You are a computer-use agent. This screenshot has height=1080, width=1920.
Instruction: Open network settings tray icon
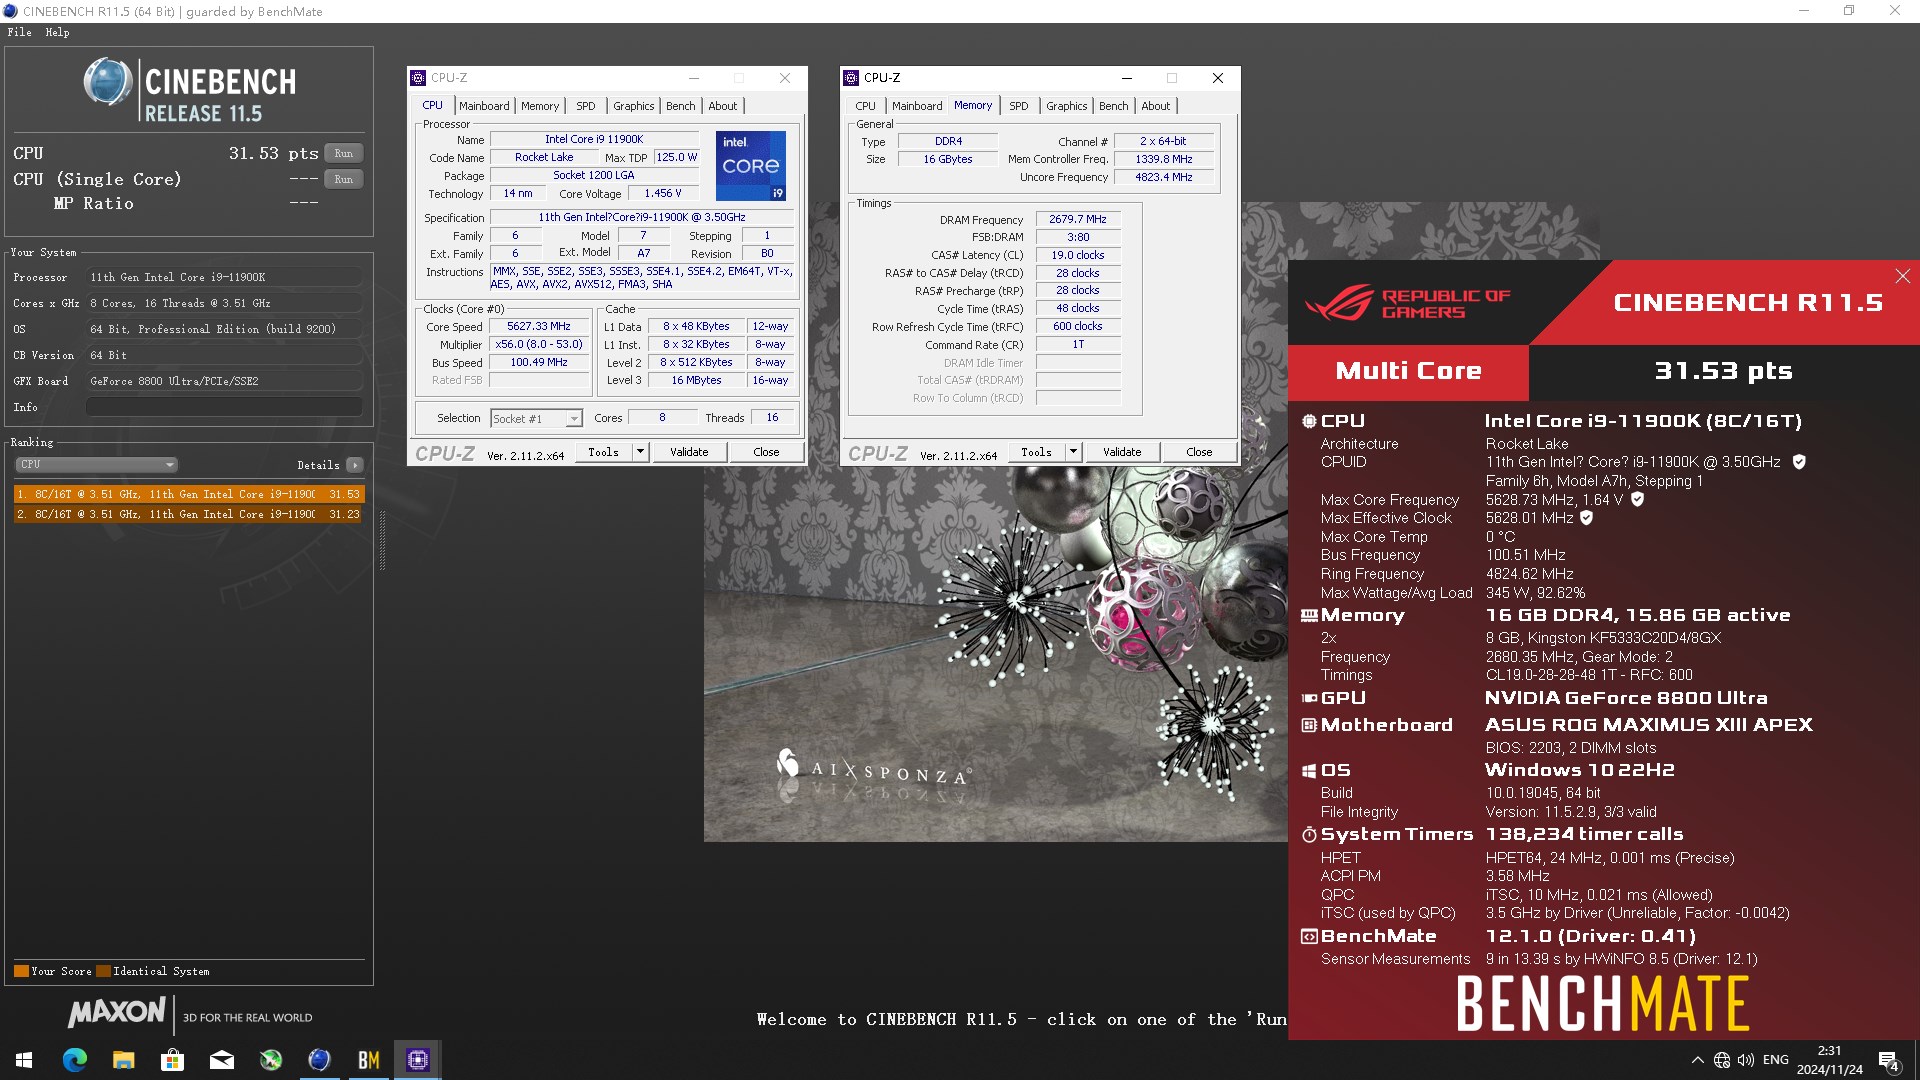(1721, 1060)
